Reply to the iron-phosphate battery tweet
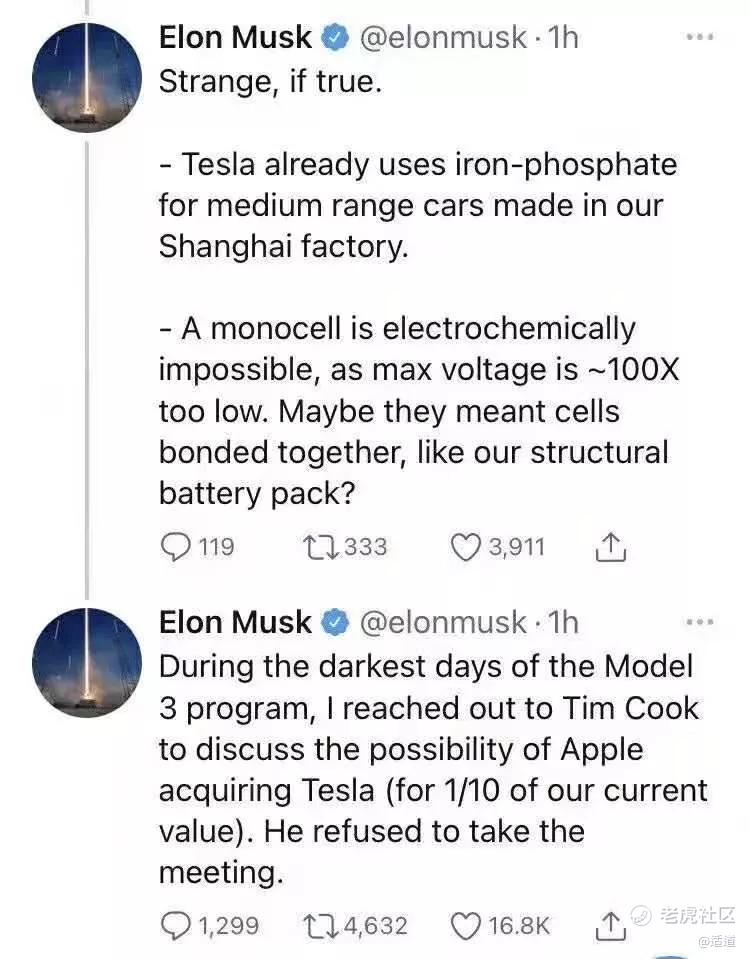The image size is (750, 959). 176,546
